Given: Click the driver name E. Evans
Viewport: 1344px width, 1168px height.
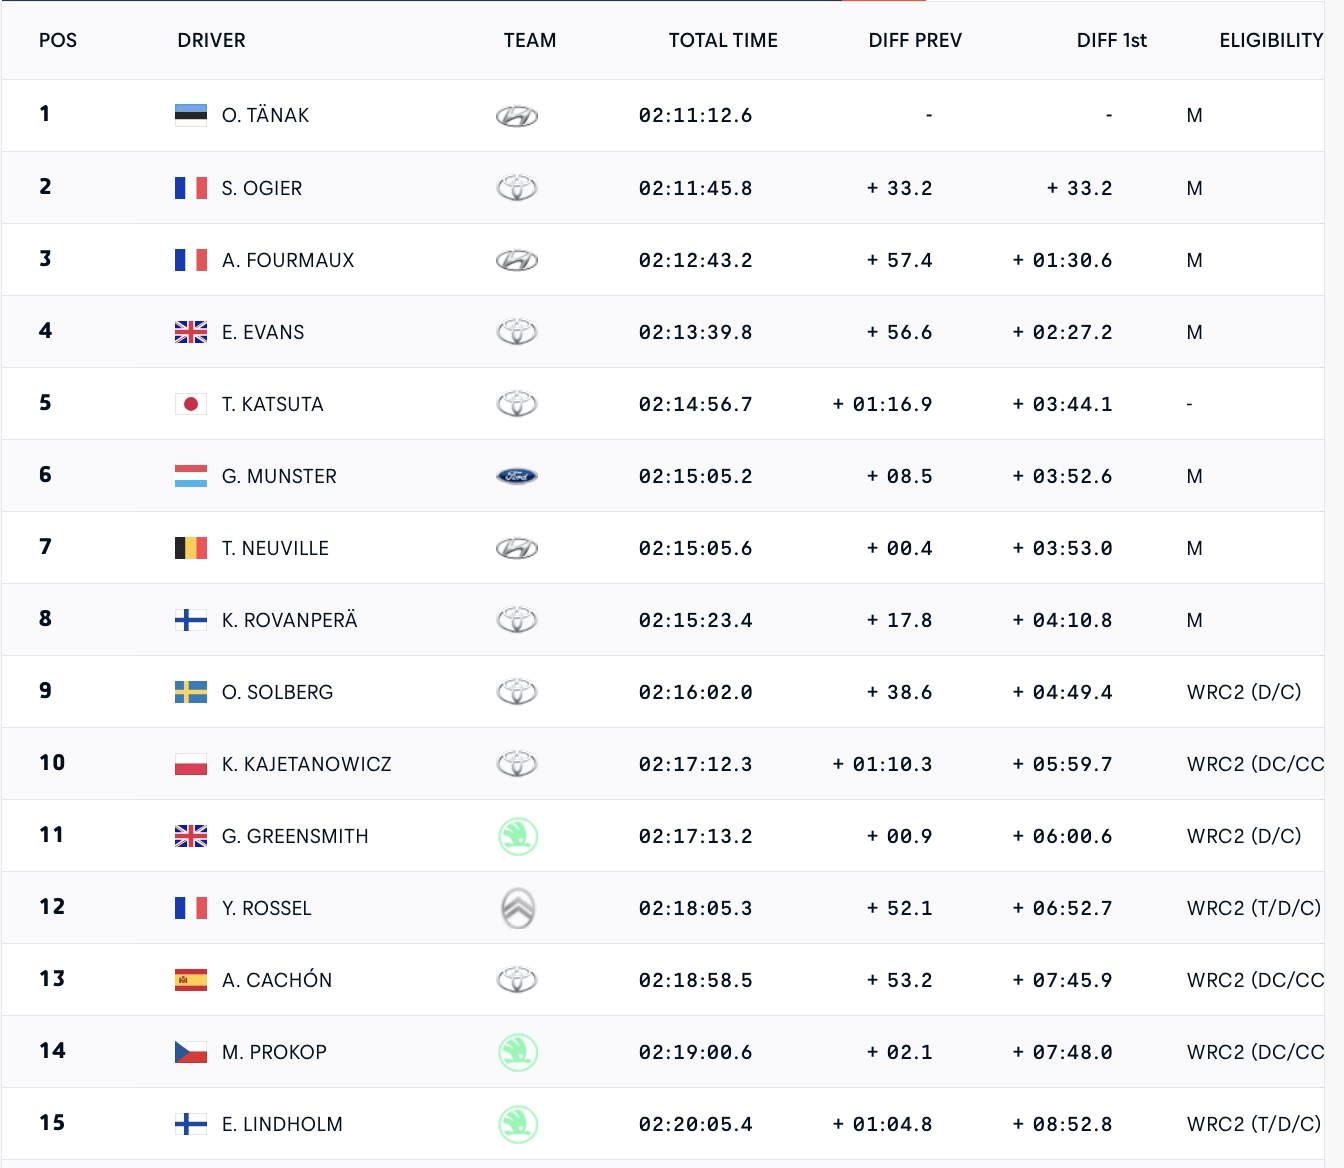Looking at the screenshot, I should click(x=263, y=332).
